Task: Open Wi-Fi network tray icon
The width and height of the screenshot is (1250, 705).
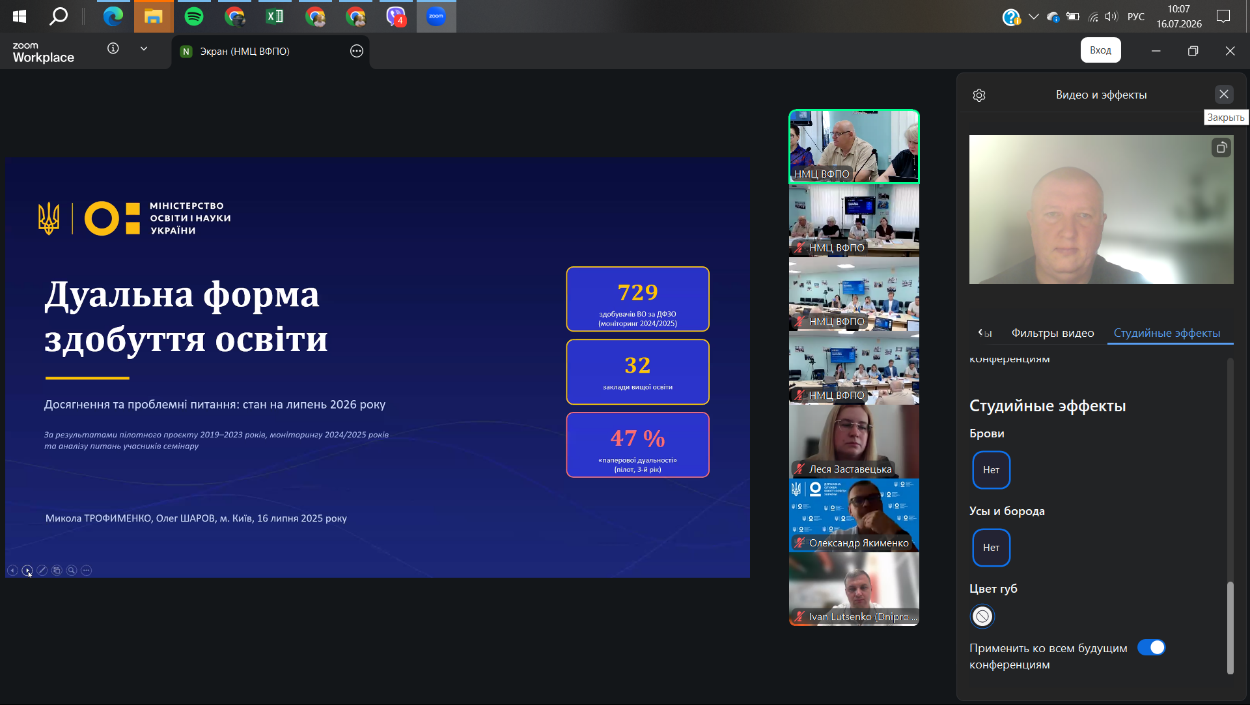Action: click(x=1094, y=16)
